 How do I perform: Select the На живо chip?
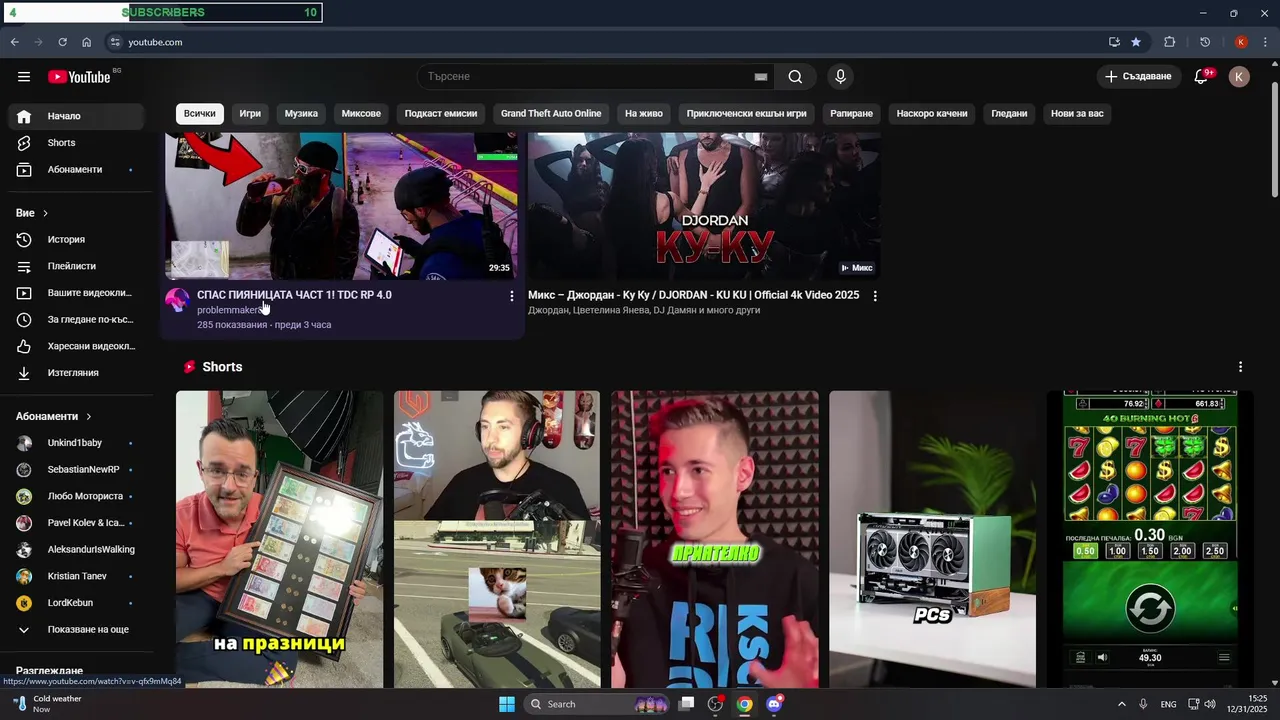point(644,113)
